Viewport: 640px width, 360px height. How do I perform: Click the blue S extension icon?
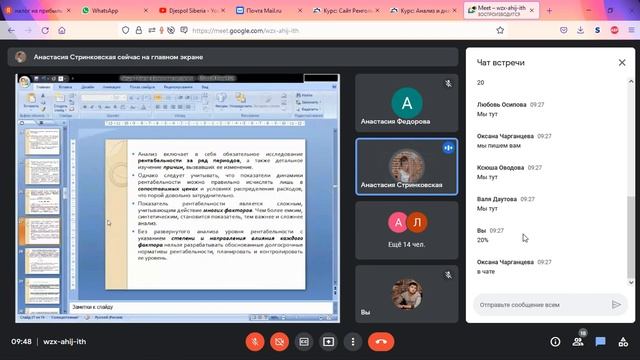[x=598, y=30]
